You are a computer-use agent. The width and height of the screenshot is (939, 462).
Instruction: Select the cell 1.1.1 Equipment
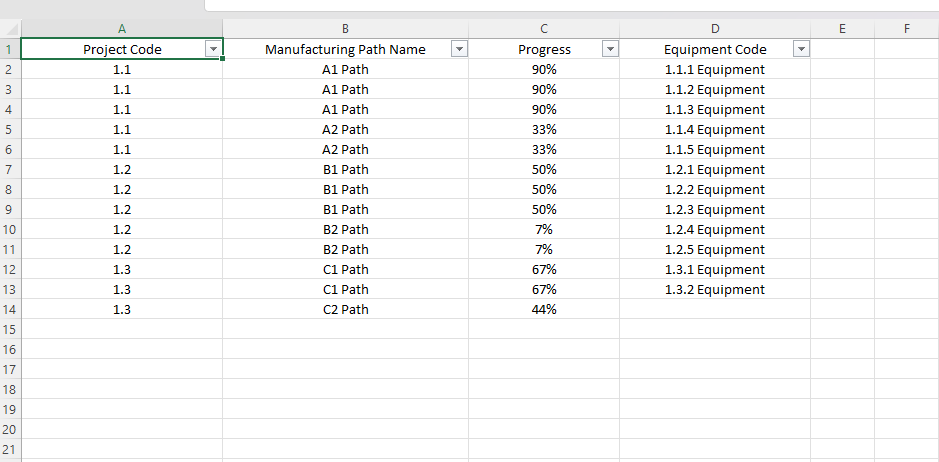coord(715,70)
